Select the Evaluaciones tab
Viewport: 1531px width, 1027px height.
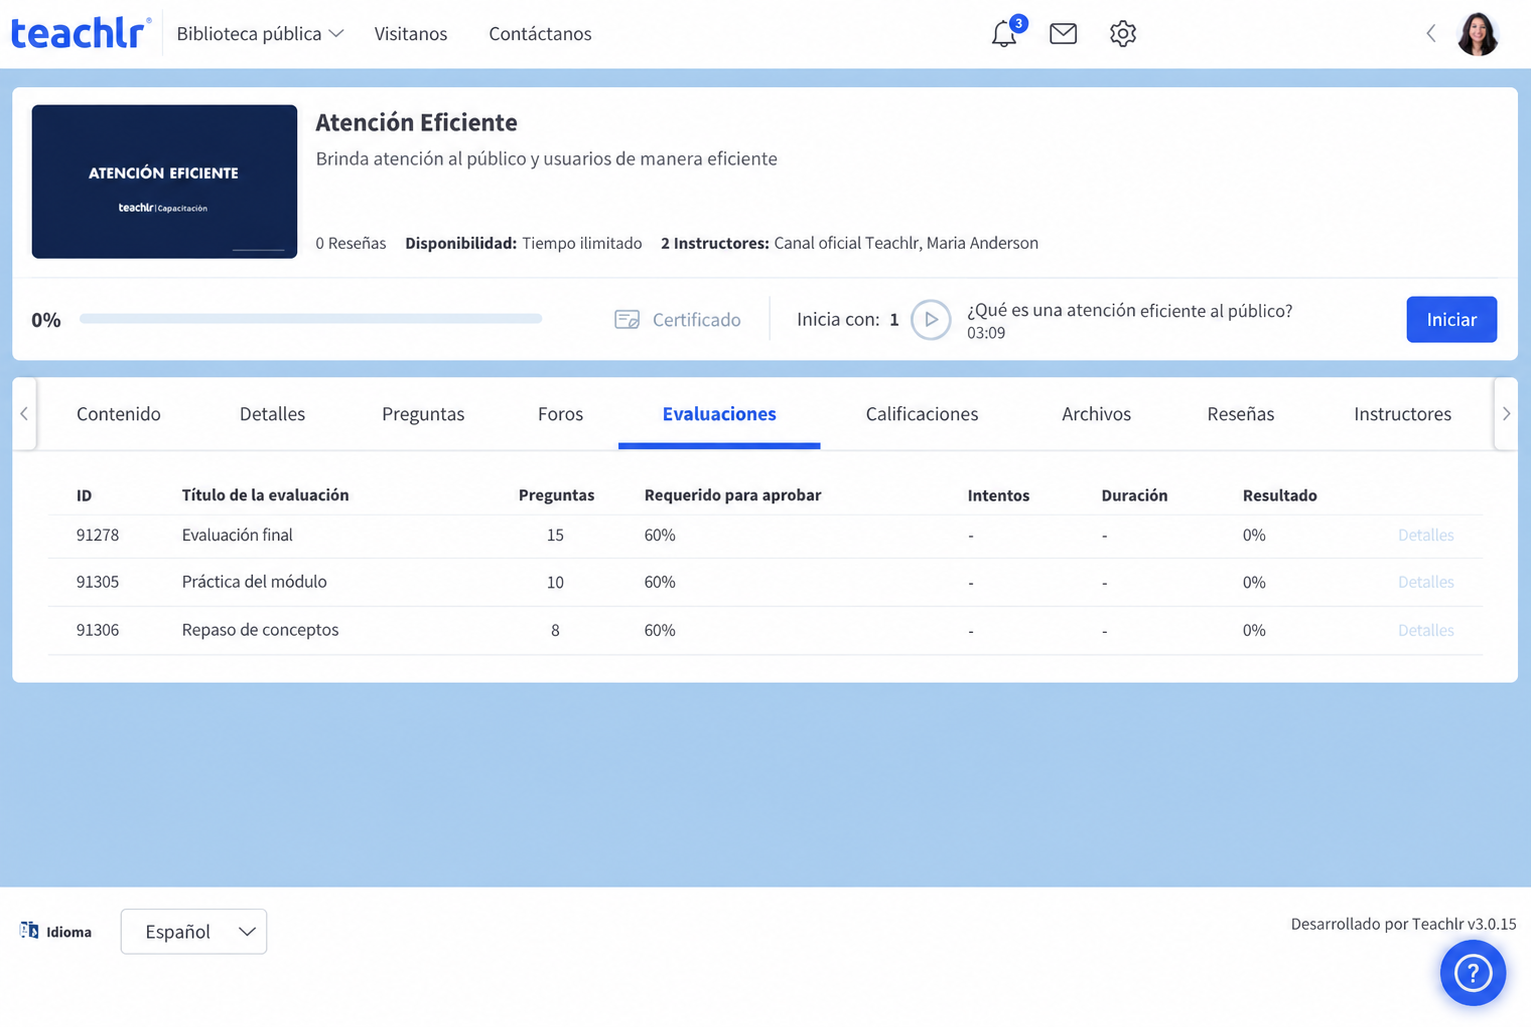tap(719, 414)
